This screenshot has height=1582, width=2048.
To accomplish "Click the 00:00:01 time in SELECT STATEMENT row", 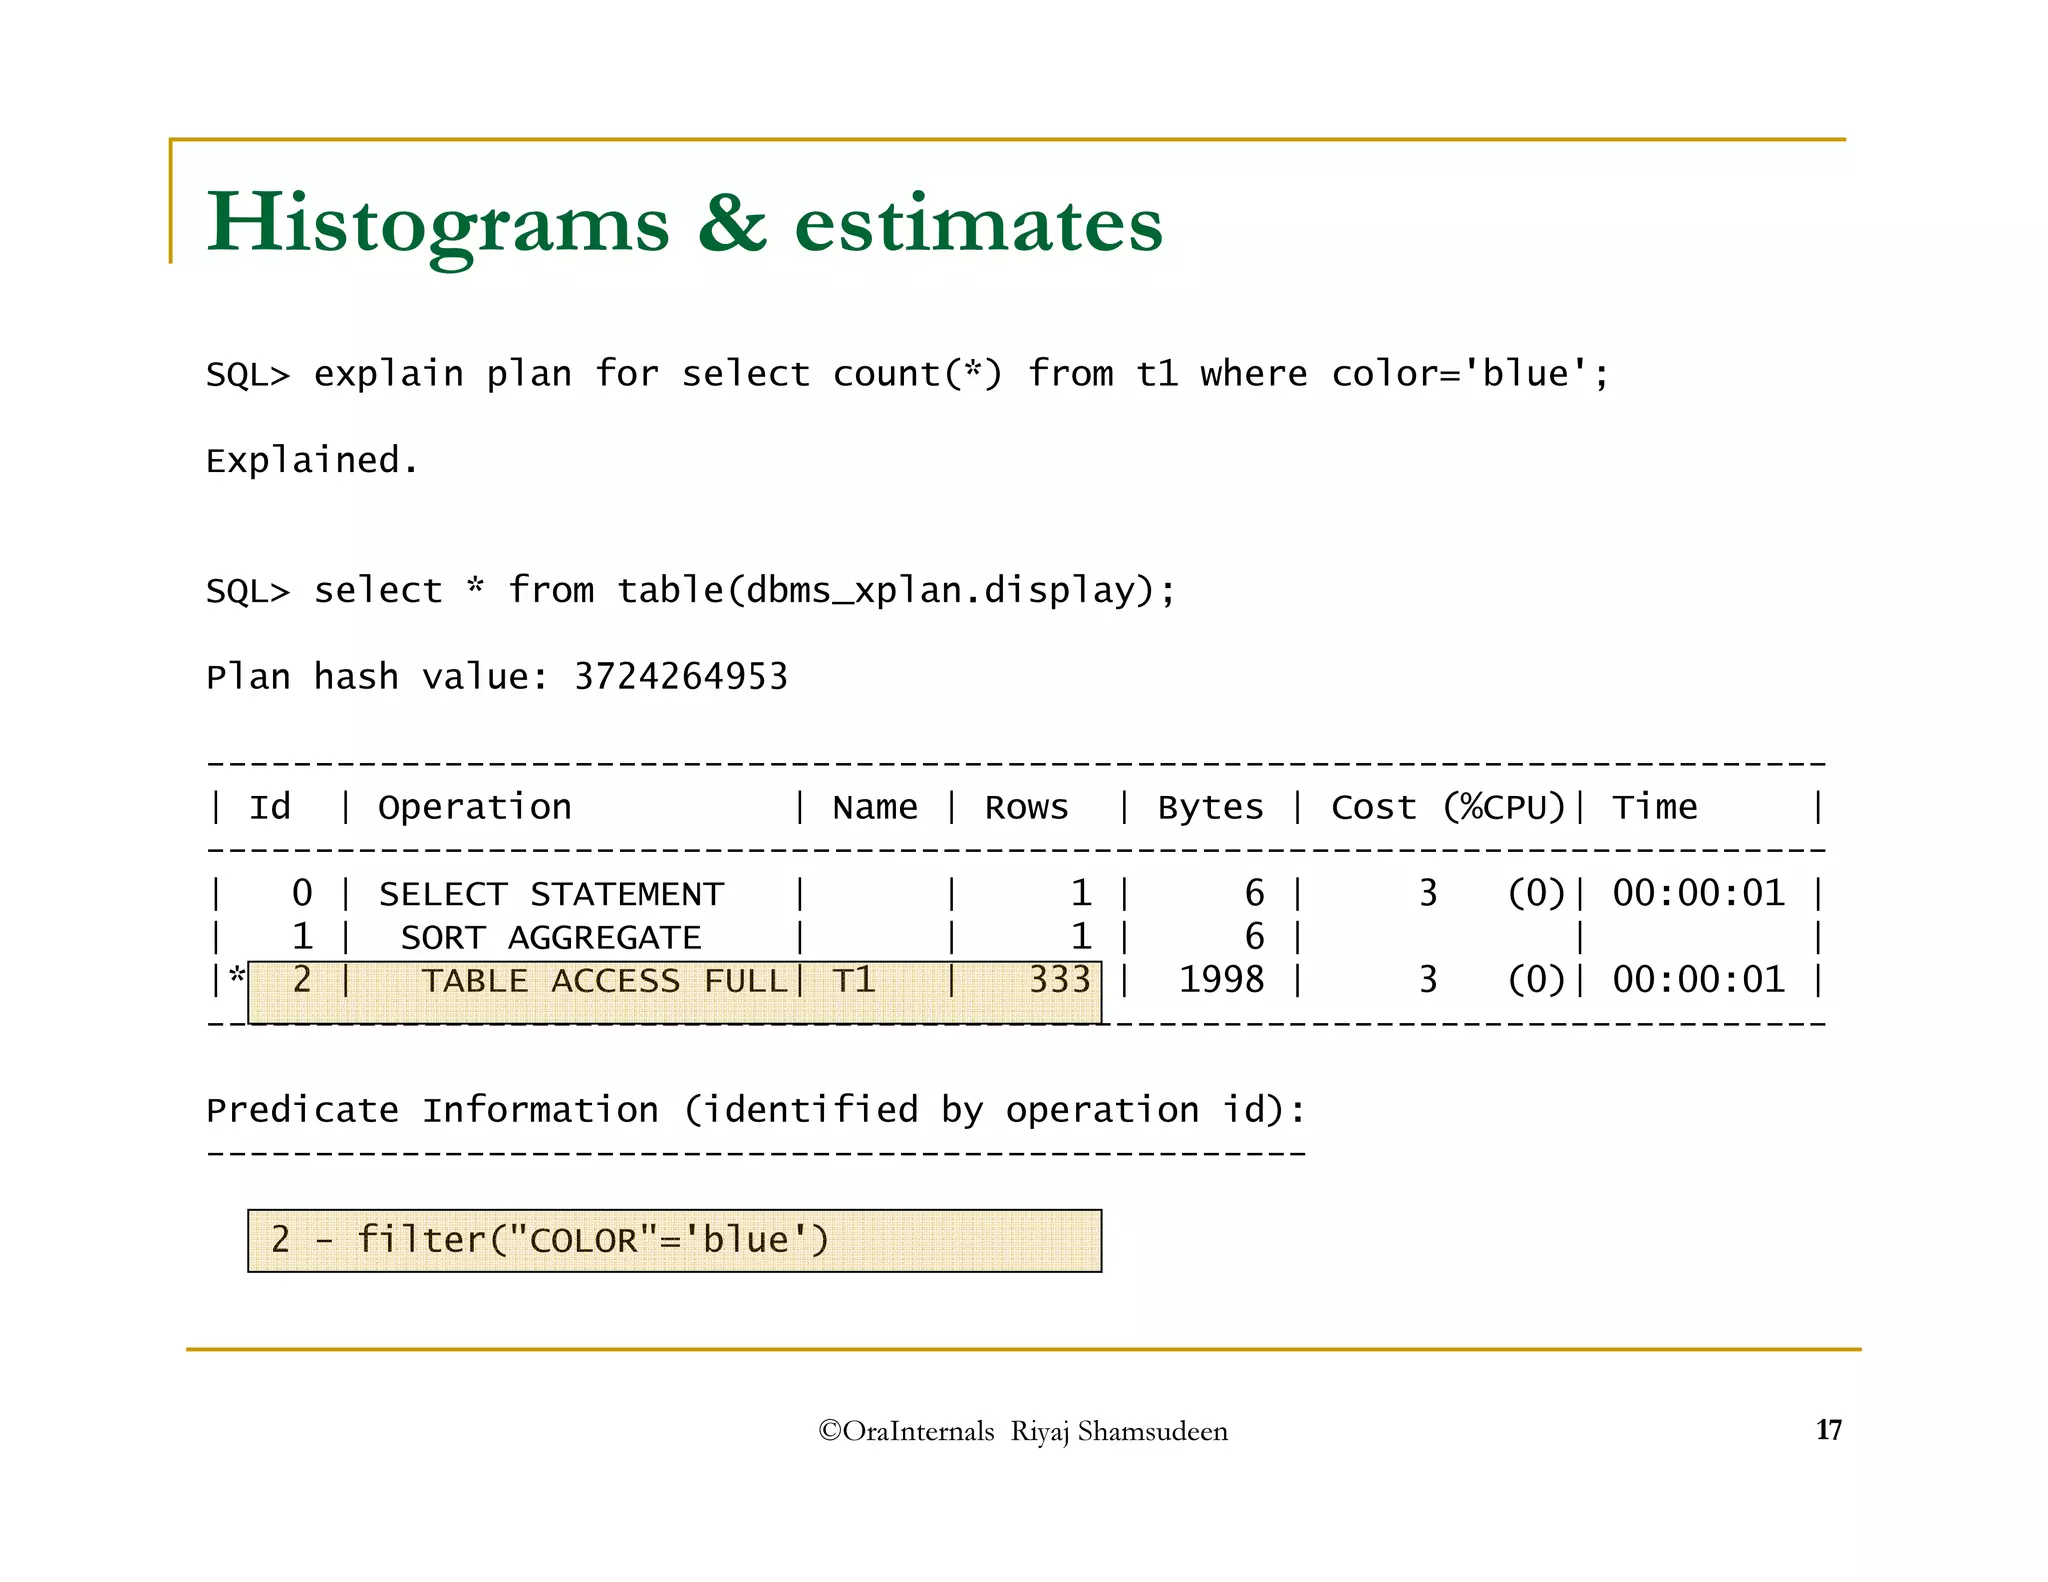I will [x=1698, y=893].
